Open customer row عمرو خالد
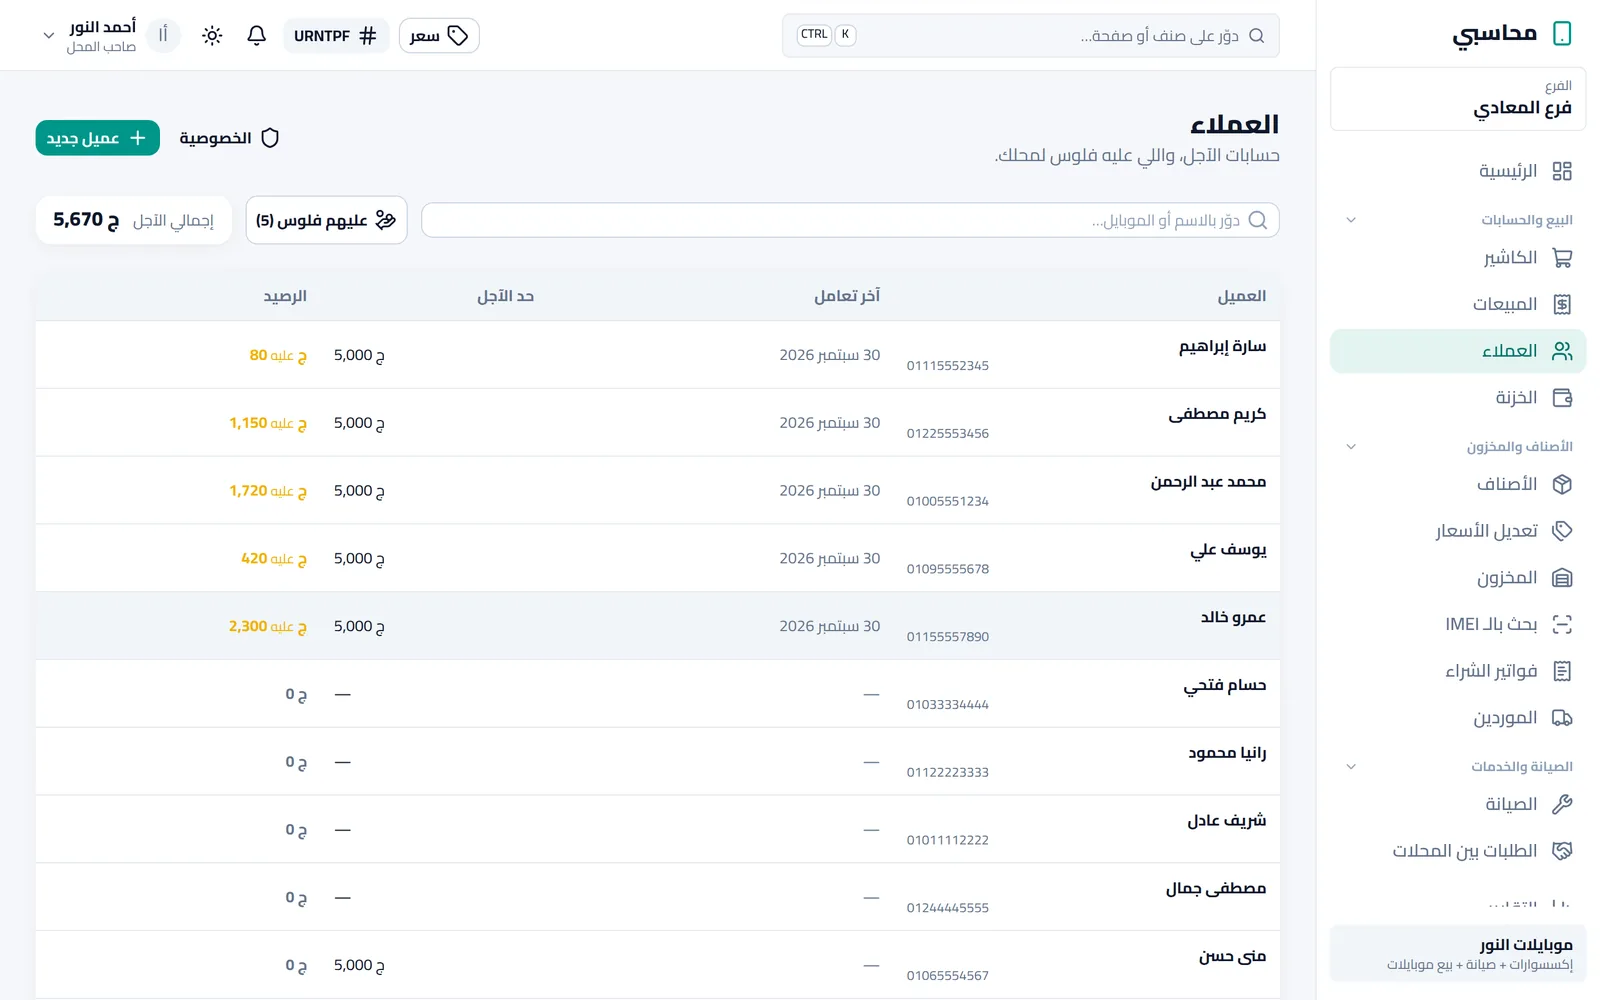Image resolution: width=1600 pixels, height=1000 pixels. pyautogui.click(x=658, y=626)
